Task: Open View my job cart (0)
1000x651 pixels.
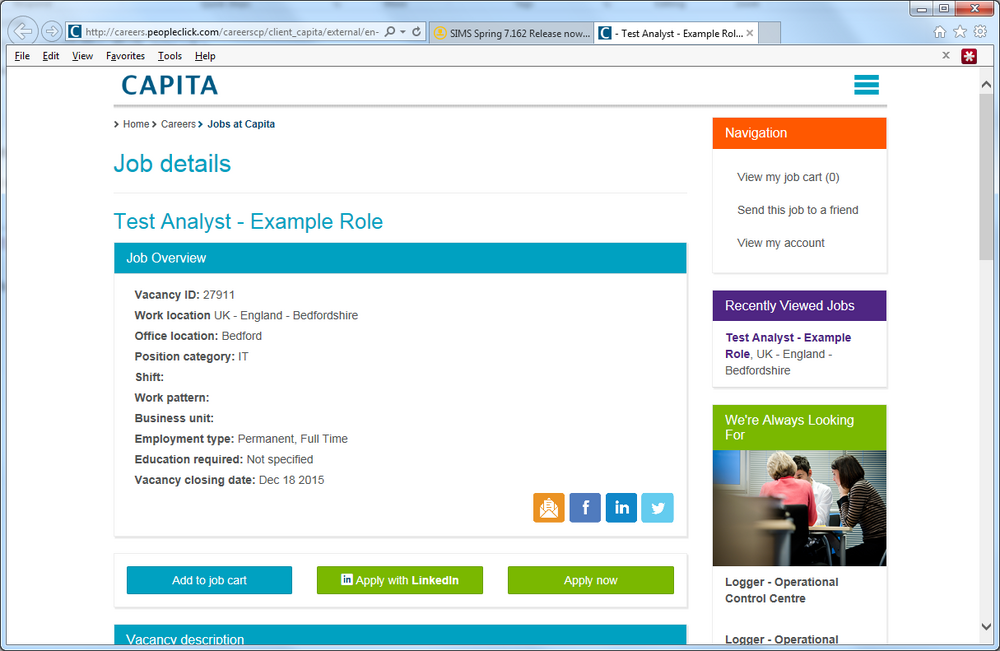Action: click(x=788, y=177)
